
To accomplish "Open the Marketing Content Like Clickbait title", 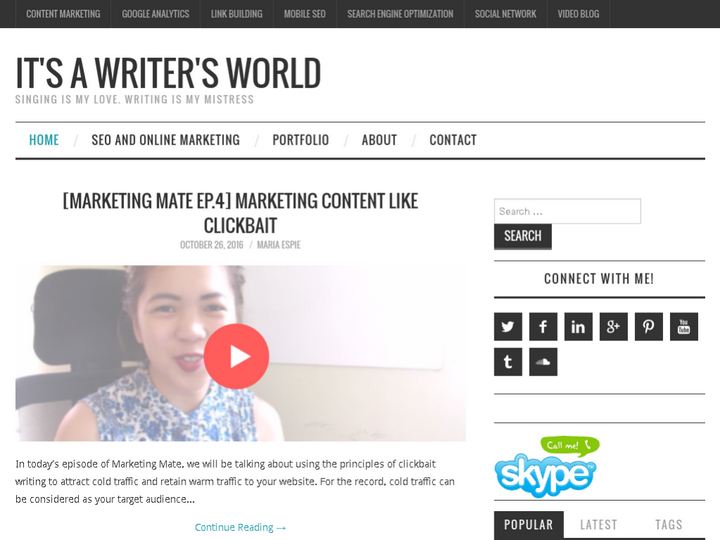I will 240,213.
